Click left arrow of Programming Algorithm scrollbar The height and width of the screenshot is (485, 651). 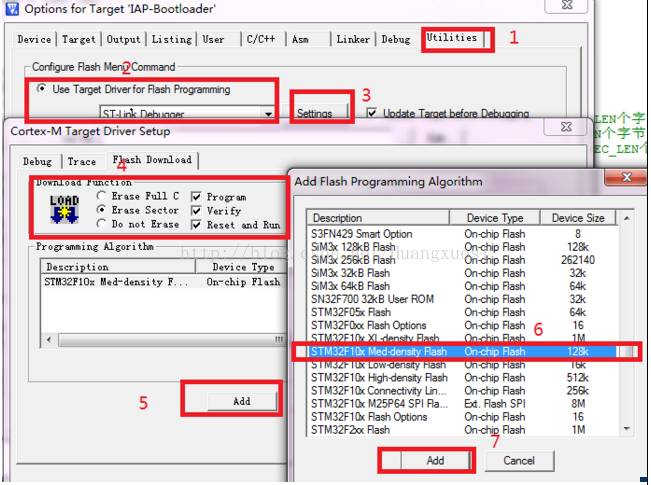click(49, 340)
